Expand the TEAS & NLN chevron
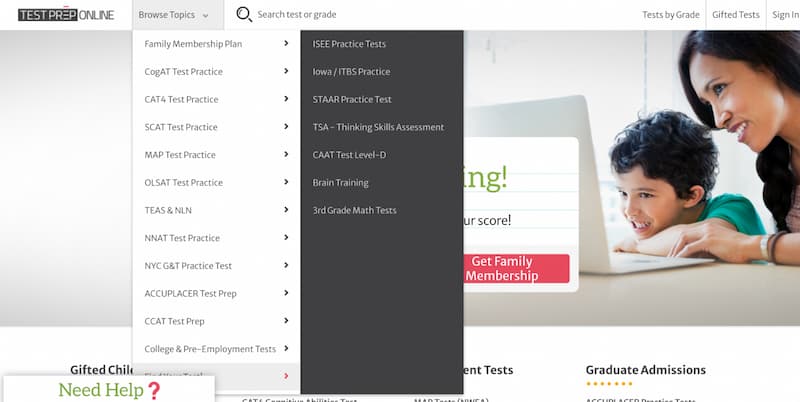The image size is (800, 402). (x=286, y=210)
